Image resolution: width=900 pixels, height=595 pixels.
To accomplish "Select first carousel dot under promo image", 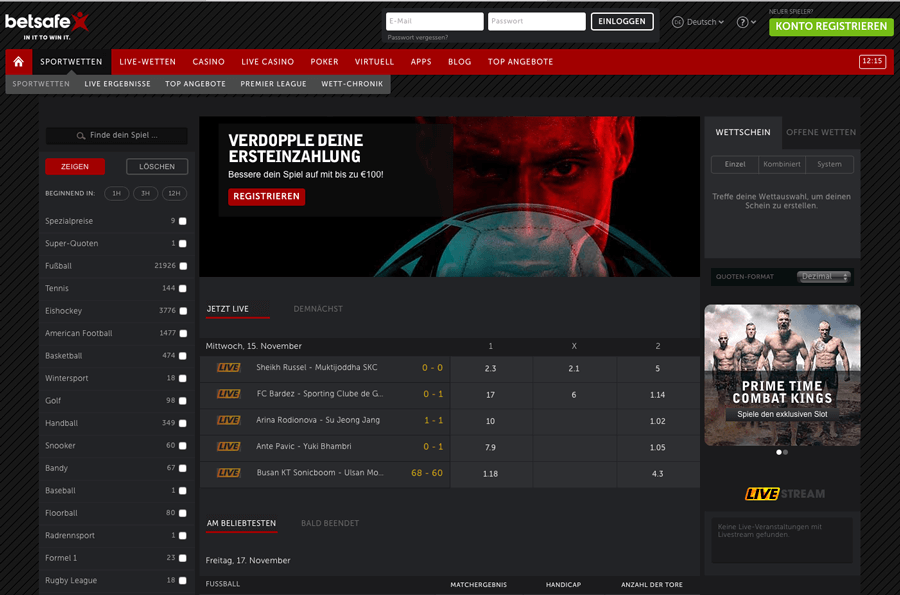I will [779, 452].
